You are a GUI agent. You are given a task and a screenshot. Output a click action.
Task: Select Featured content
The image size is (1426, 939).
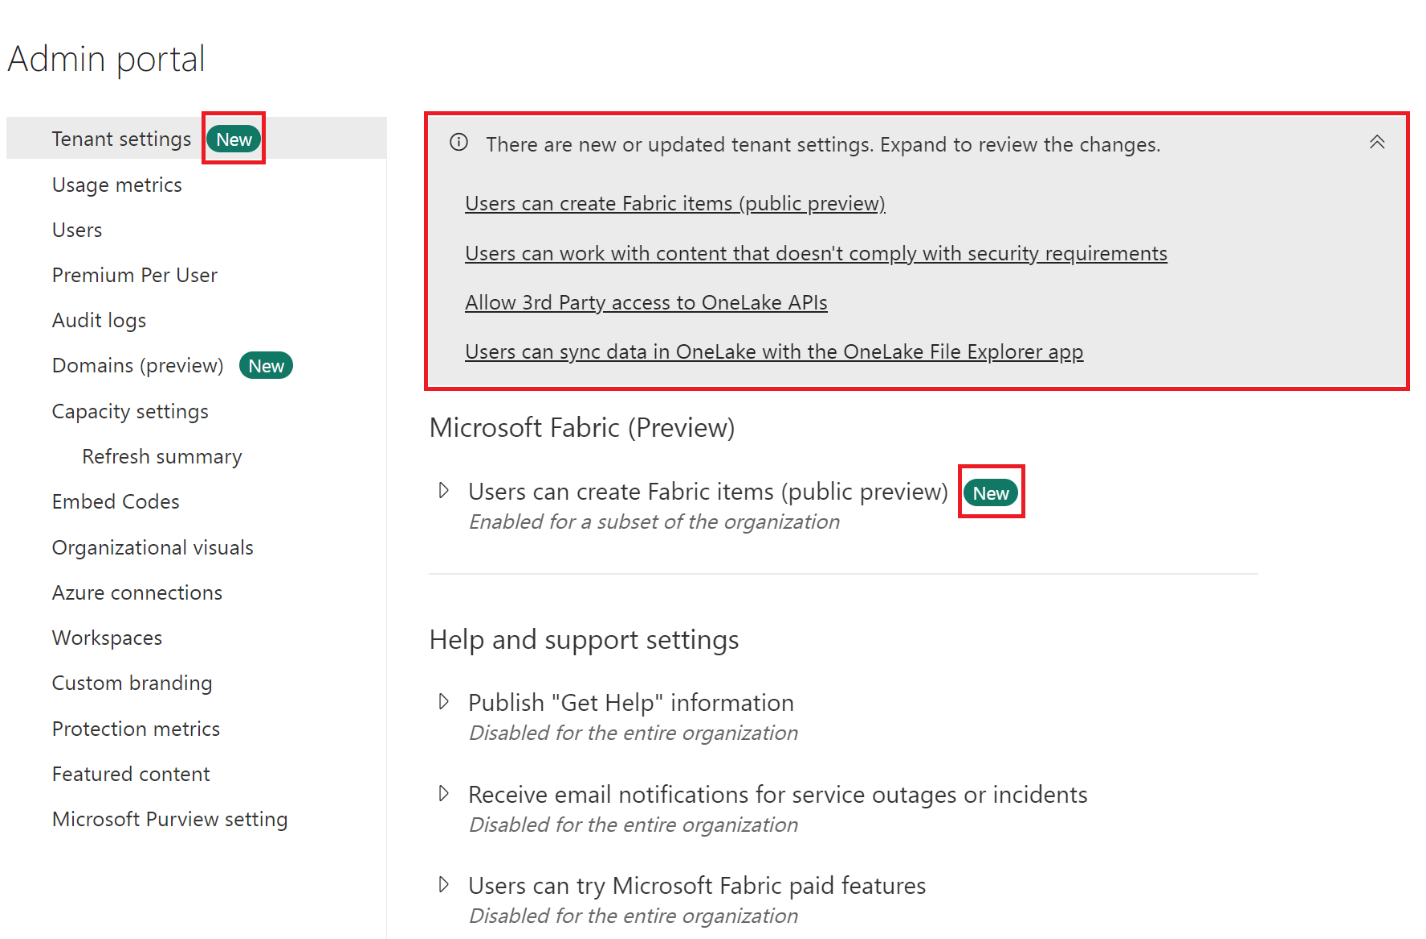[x=131, y=774]
